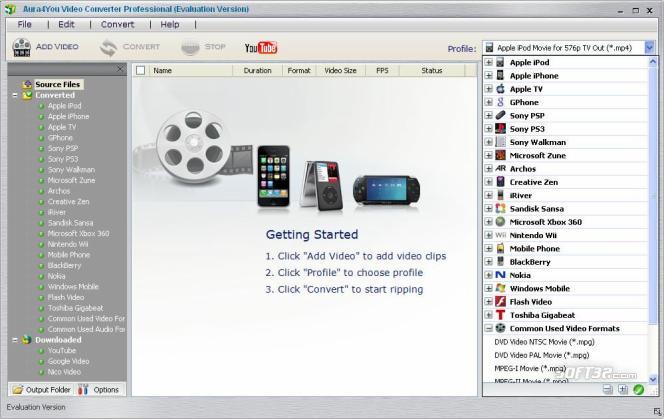This screenshot has width=664, height=419.
Task: Click the Status column header
Action: click(x=432, y=71)
